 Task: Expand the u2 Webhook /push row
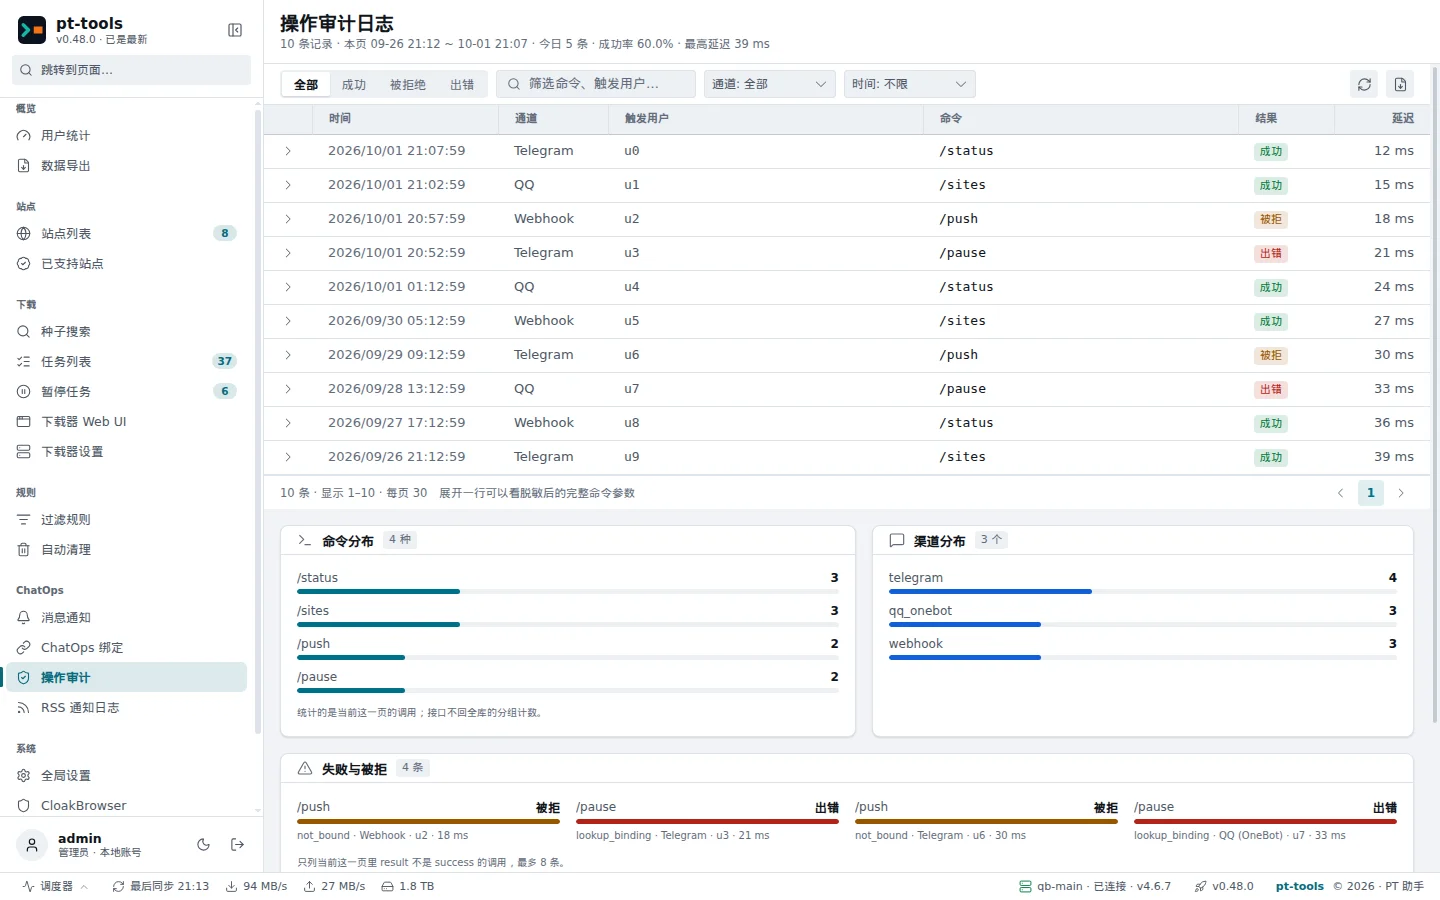(288, 219)
